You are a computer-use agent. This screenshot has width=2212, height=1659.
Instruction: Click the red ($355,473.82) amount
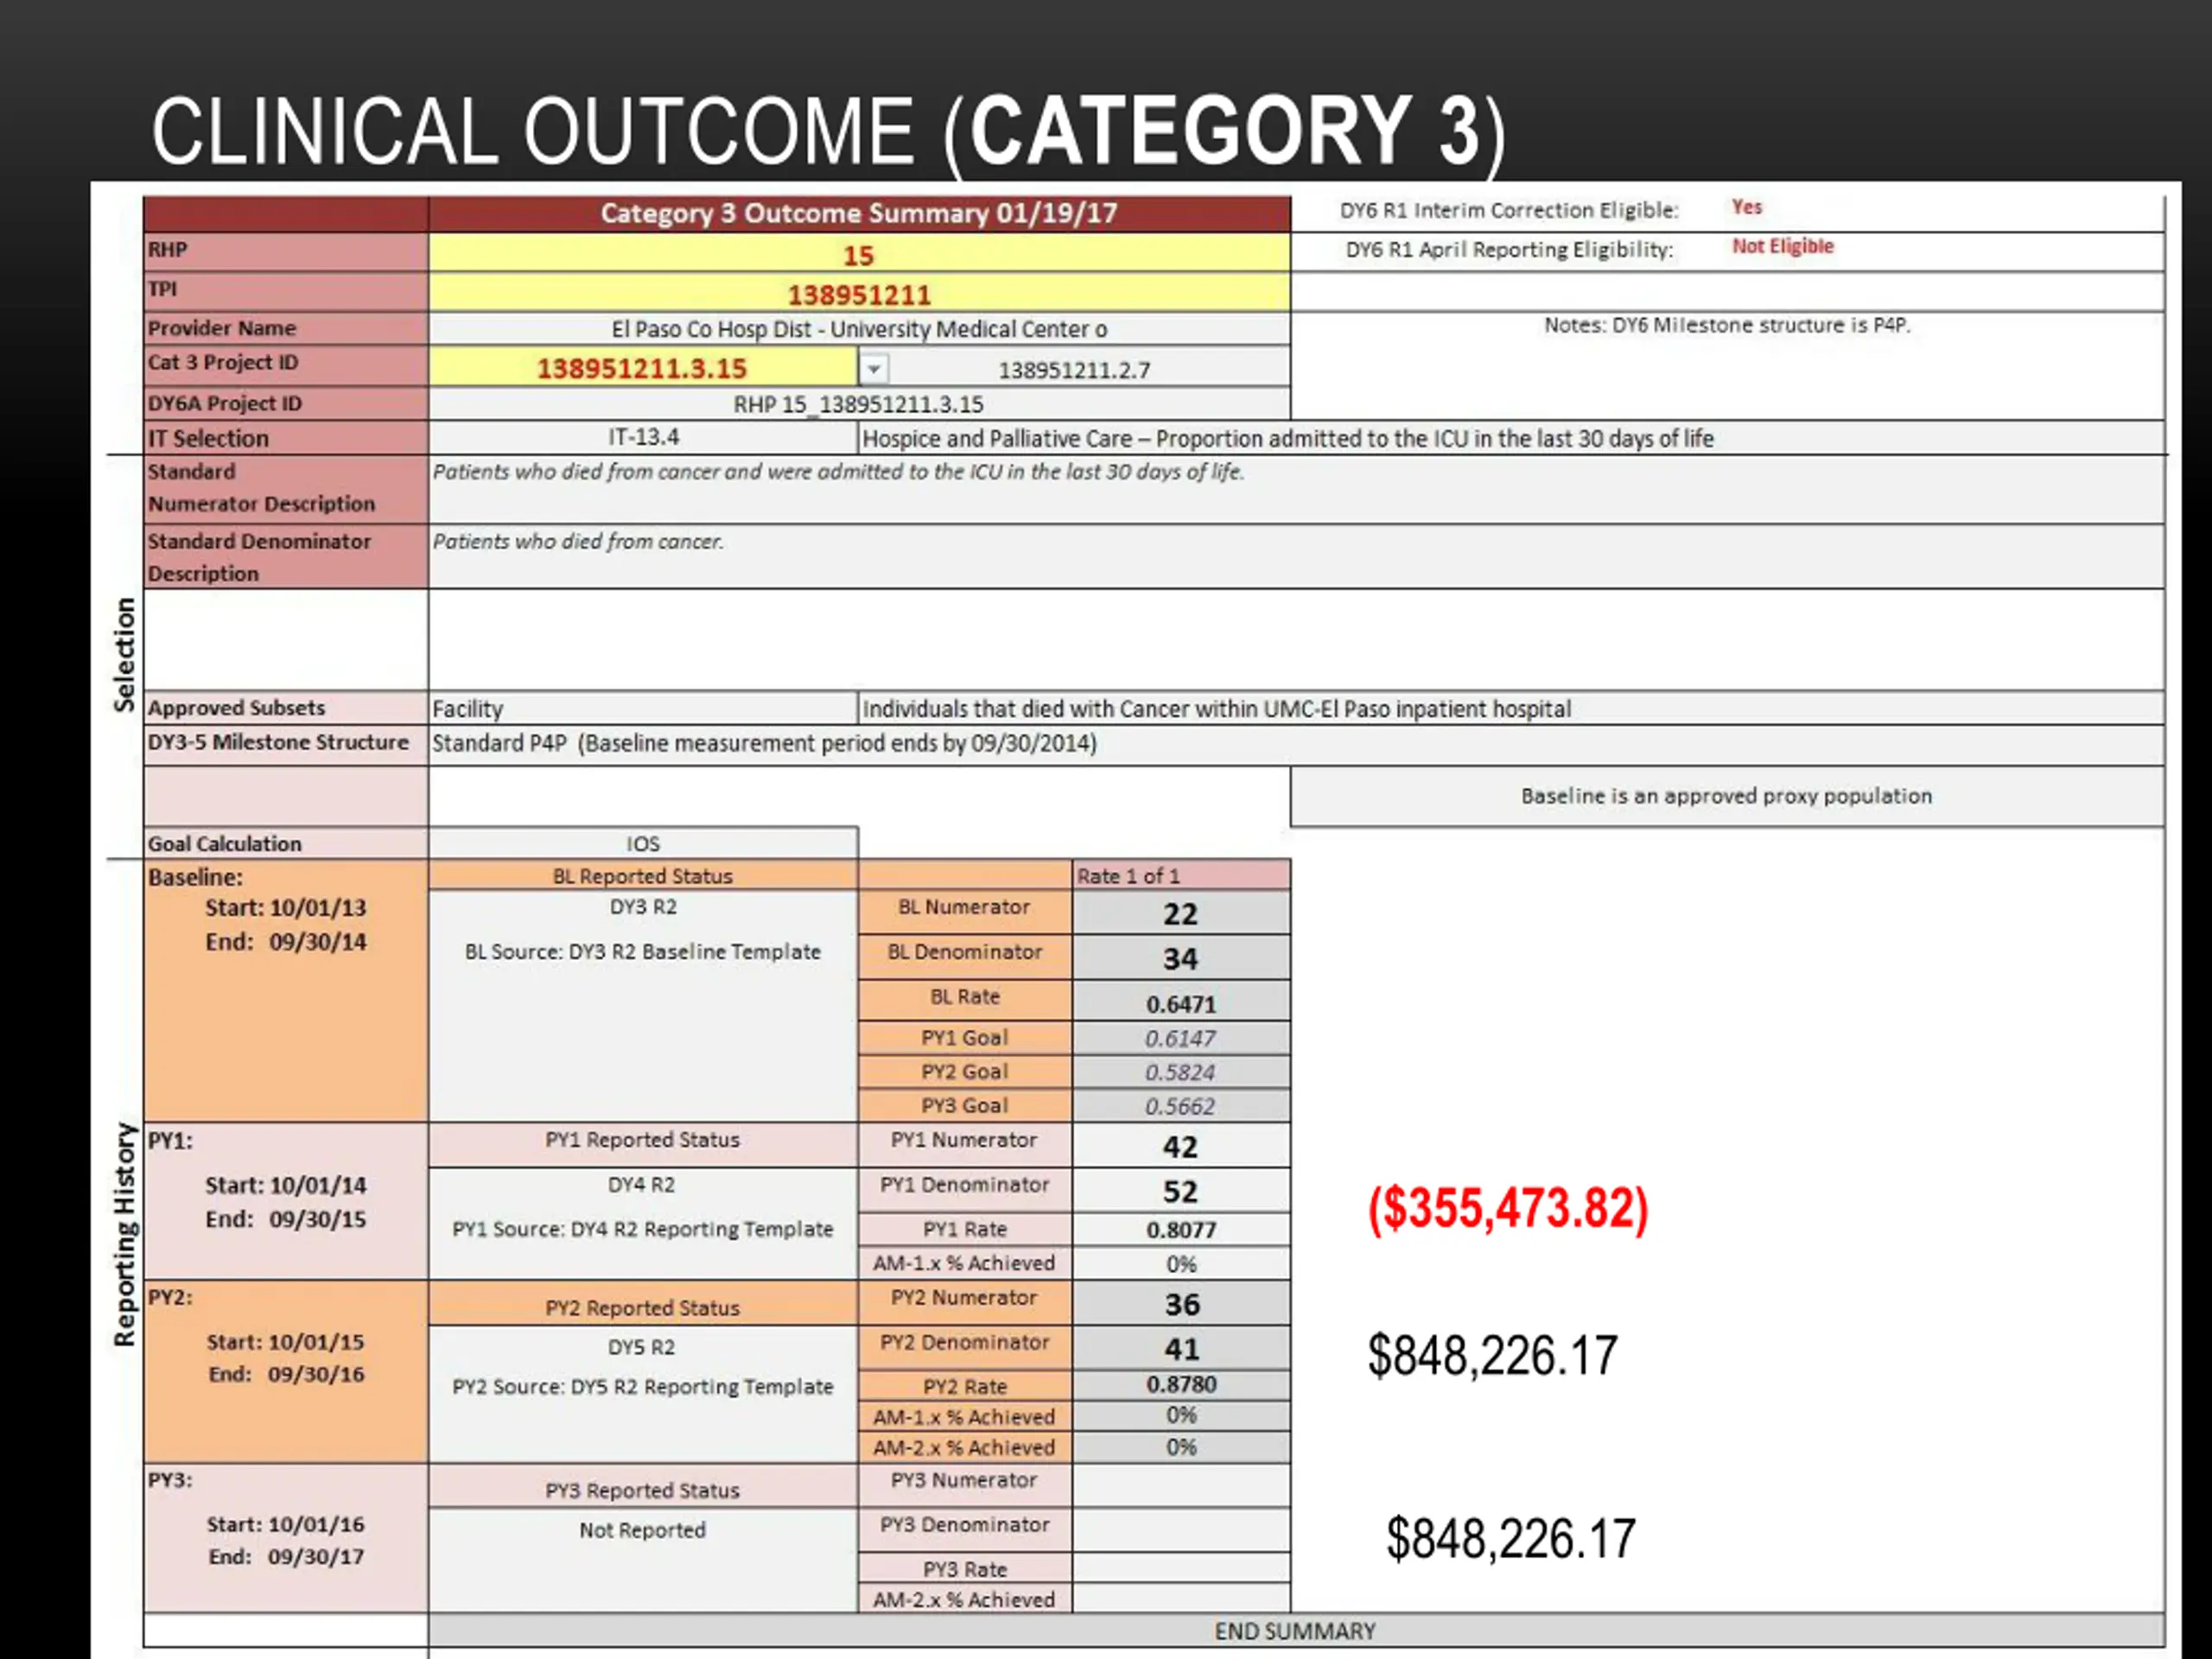(1508, 1209)
